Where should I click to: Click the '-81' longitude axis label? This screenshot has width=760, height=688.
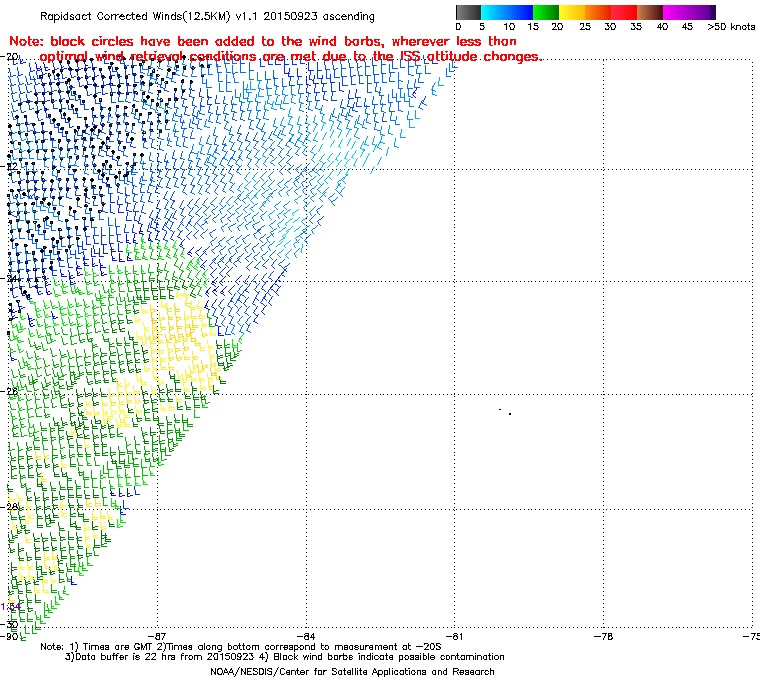[x=454, y=636]
